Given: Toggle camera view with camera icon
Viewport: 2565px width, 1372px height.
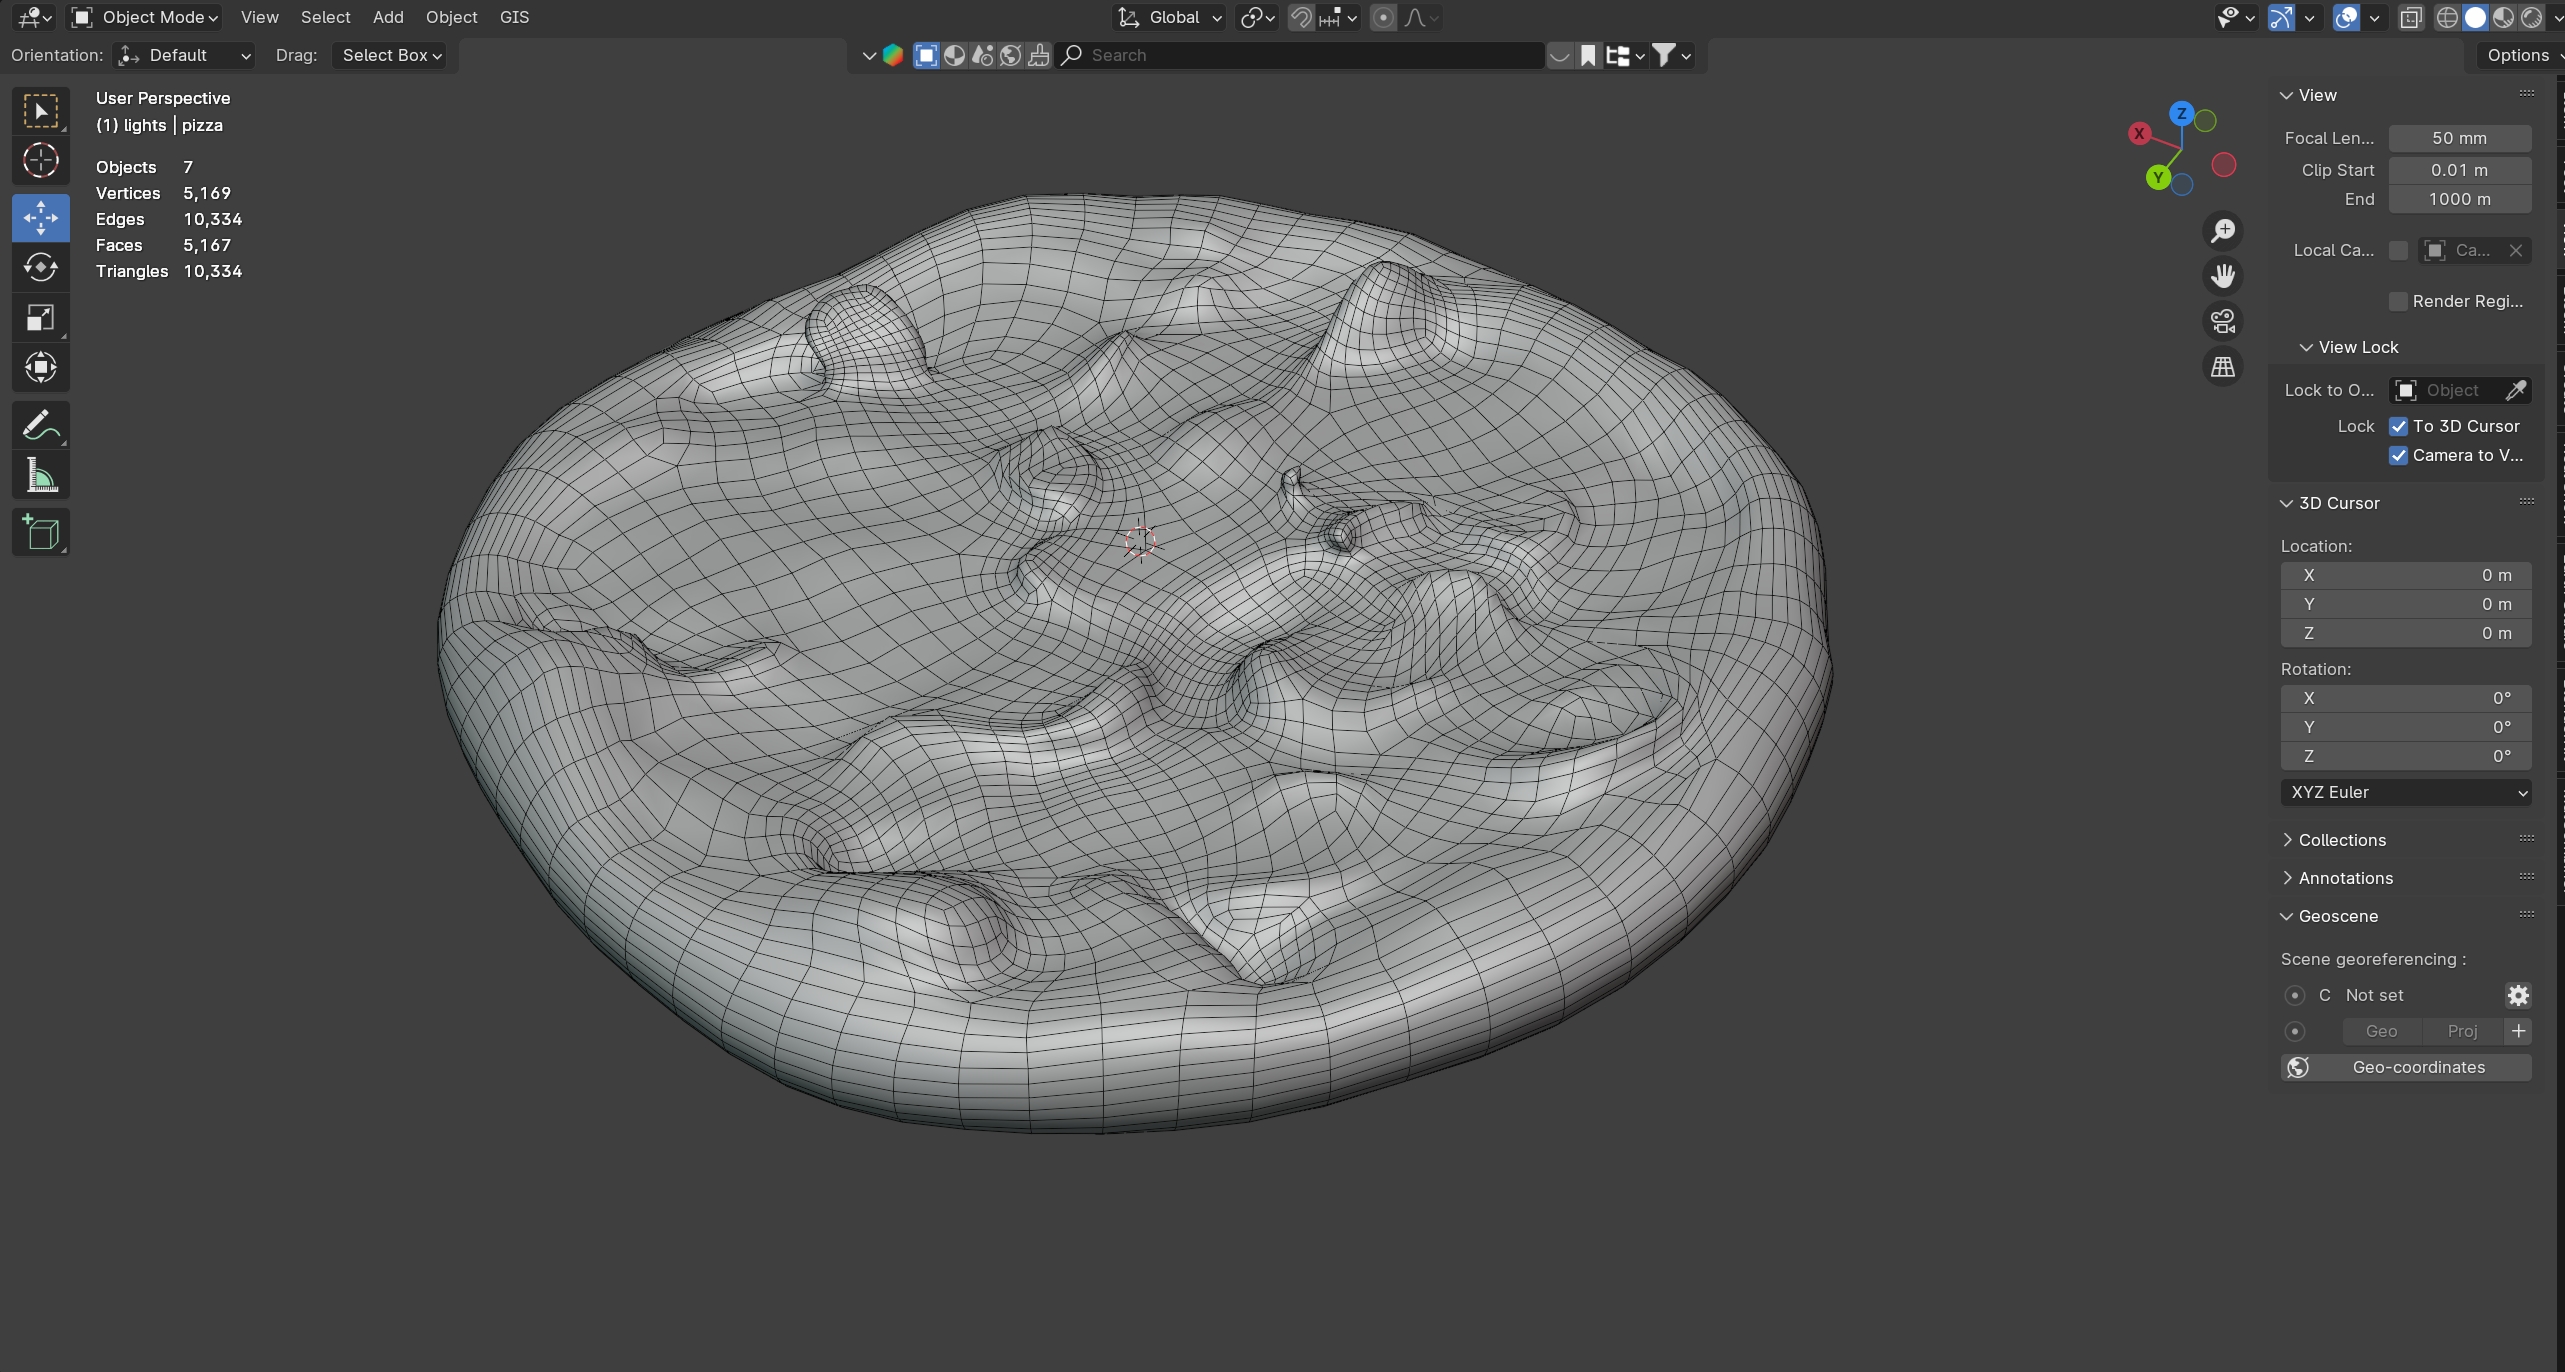Looking at the screenshot, I should click(x=2222, y=321).
